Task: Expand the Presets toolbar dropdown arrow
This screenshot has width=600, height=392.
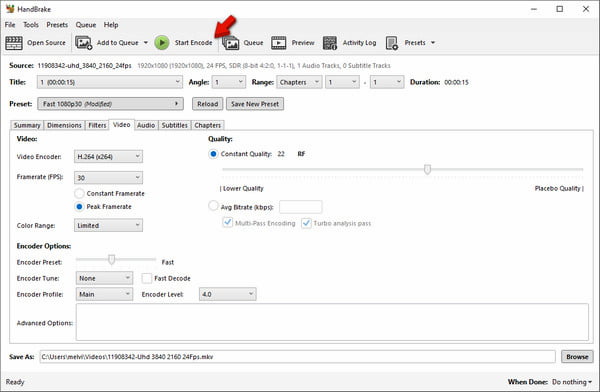Action: click(433, 42)
